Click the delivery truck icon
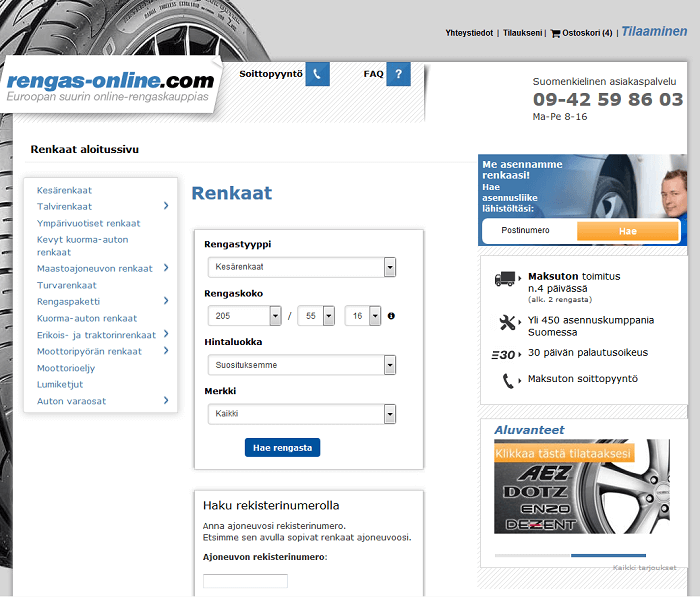This screenshot has width=700, height=597. [x=505, y=279]
